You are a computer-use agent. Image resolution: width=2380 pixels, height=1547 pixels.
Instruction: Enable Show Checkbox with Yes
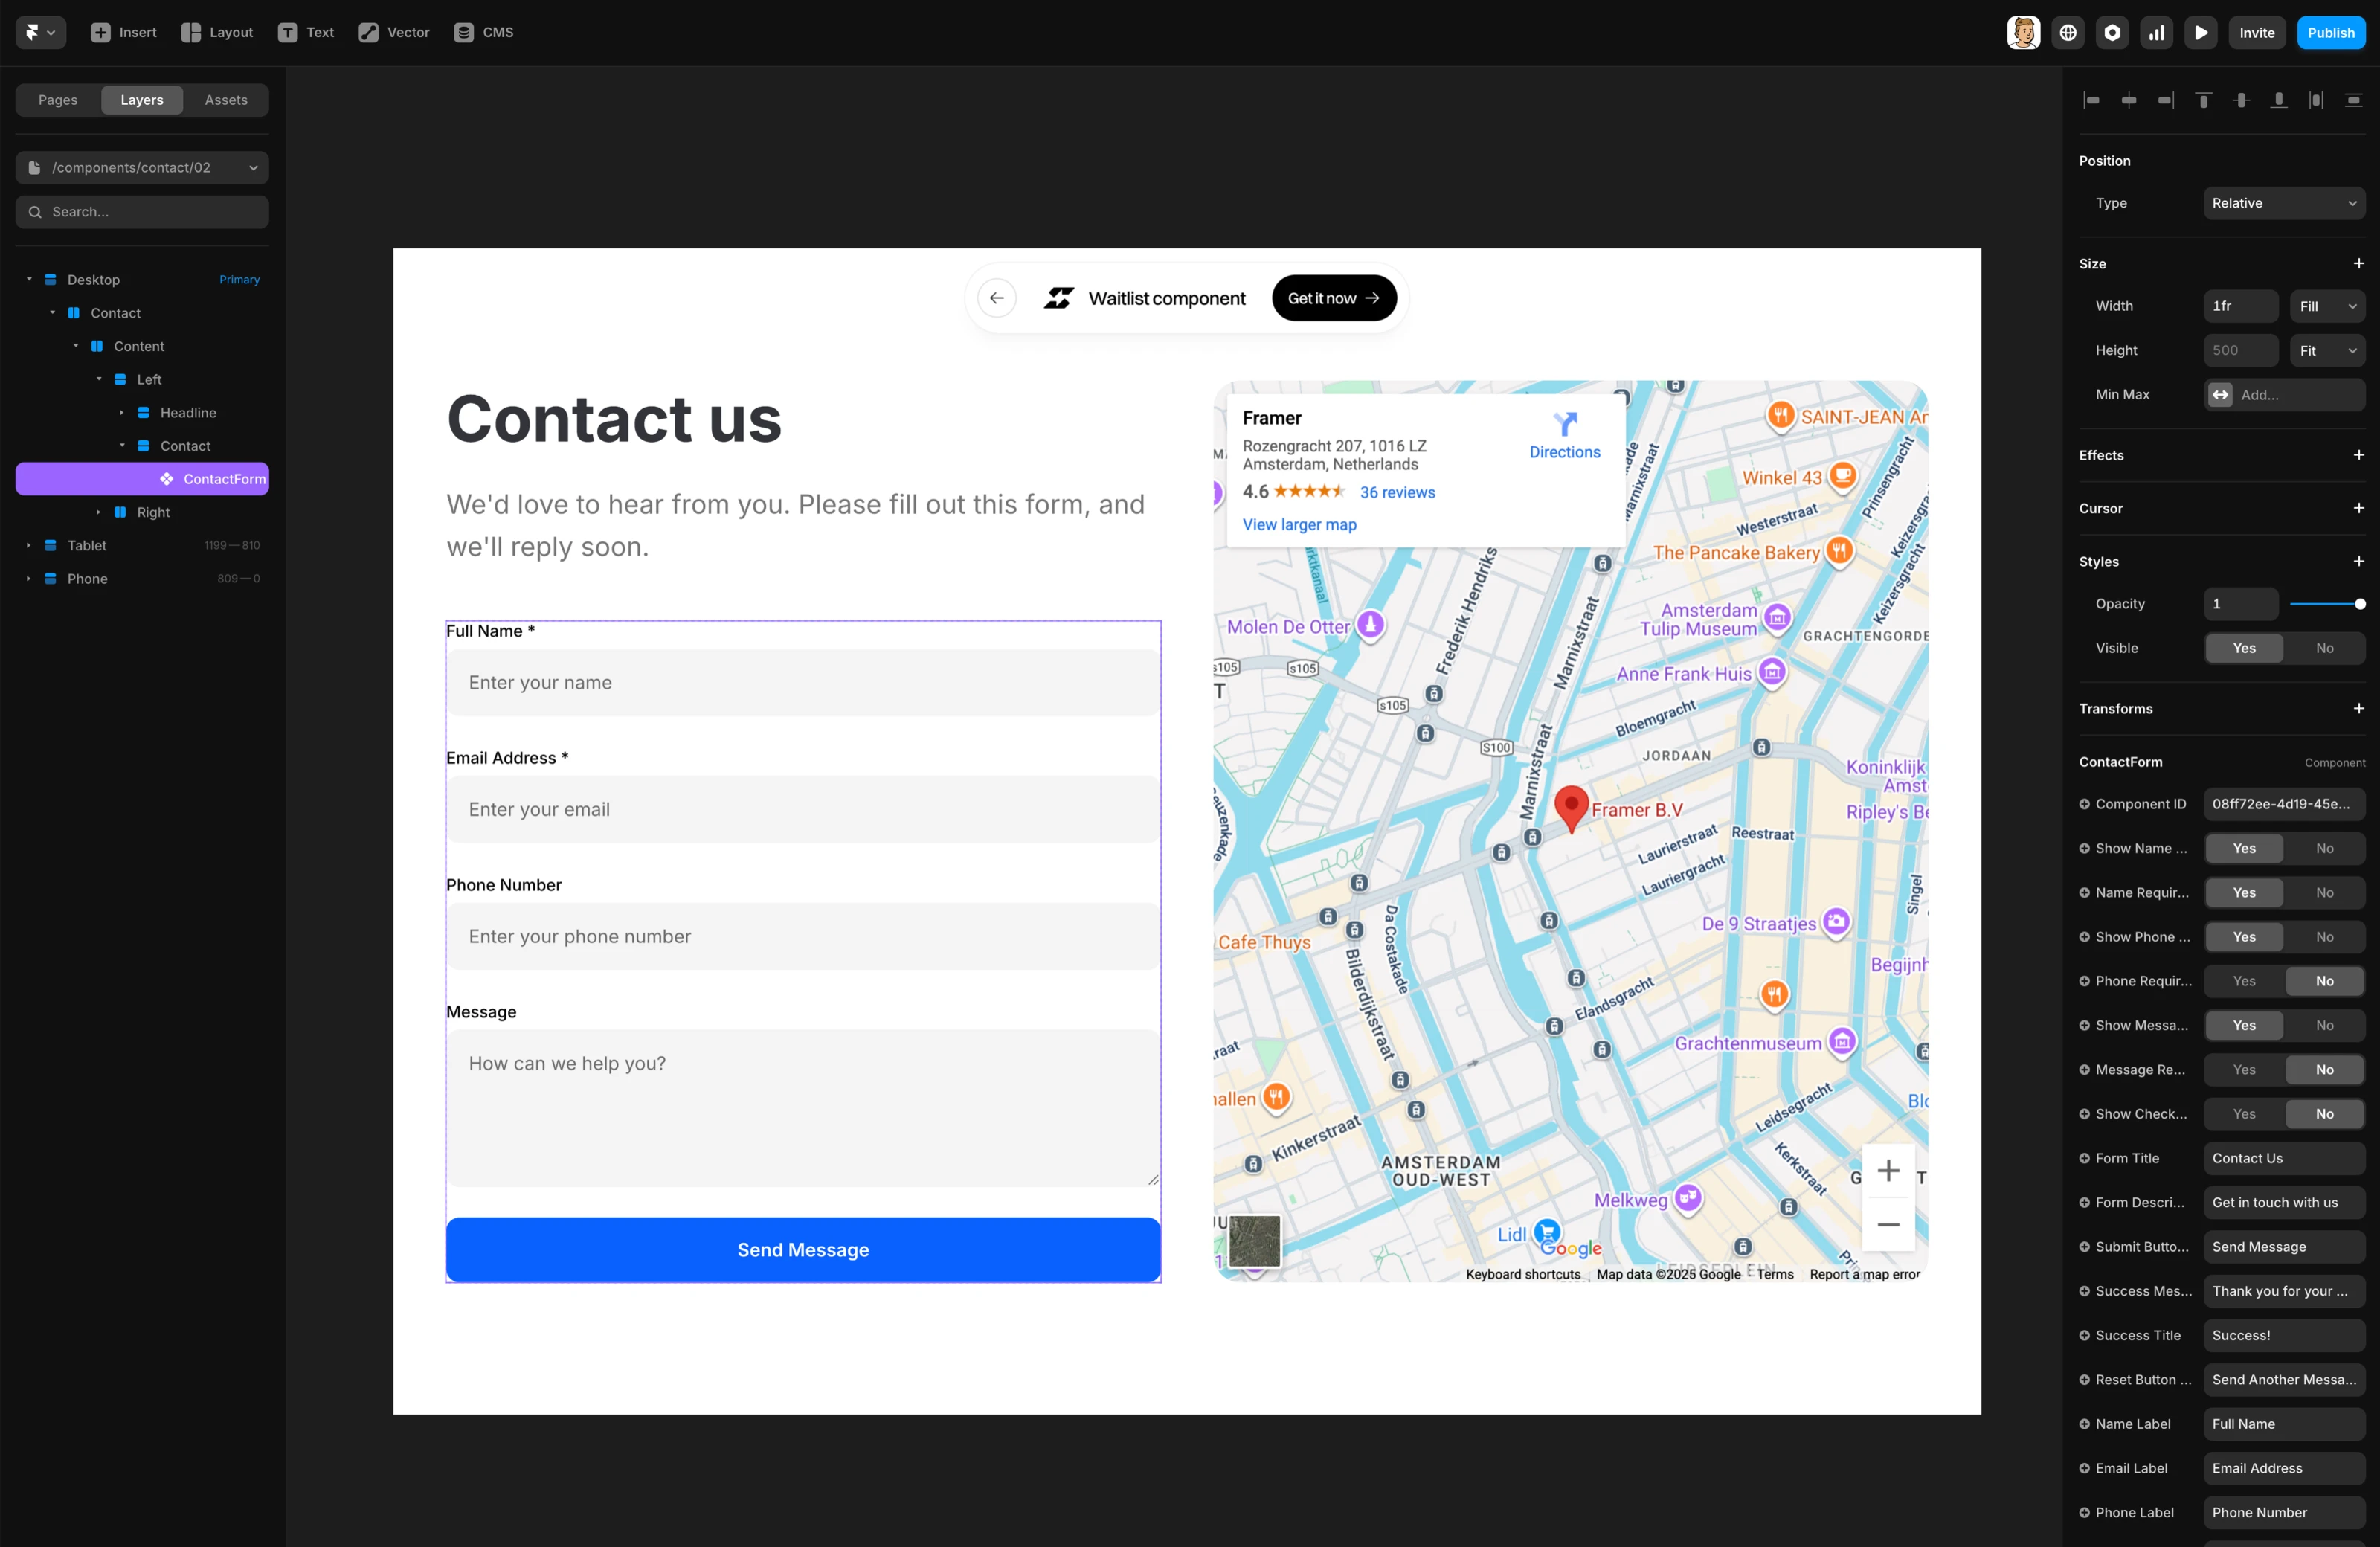pyautogui.click(x=2244, y=1114)
